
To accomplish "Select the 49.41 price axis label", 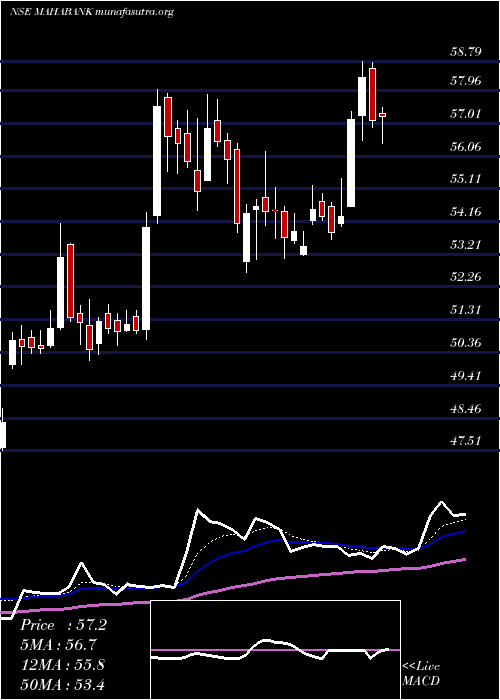I will (x=466, y=375).
